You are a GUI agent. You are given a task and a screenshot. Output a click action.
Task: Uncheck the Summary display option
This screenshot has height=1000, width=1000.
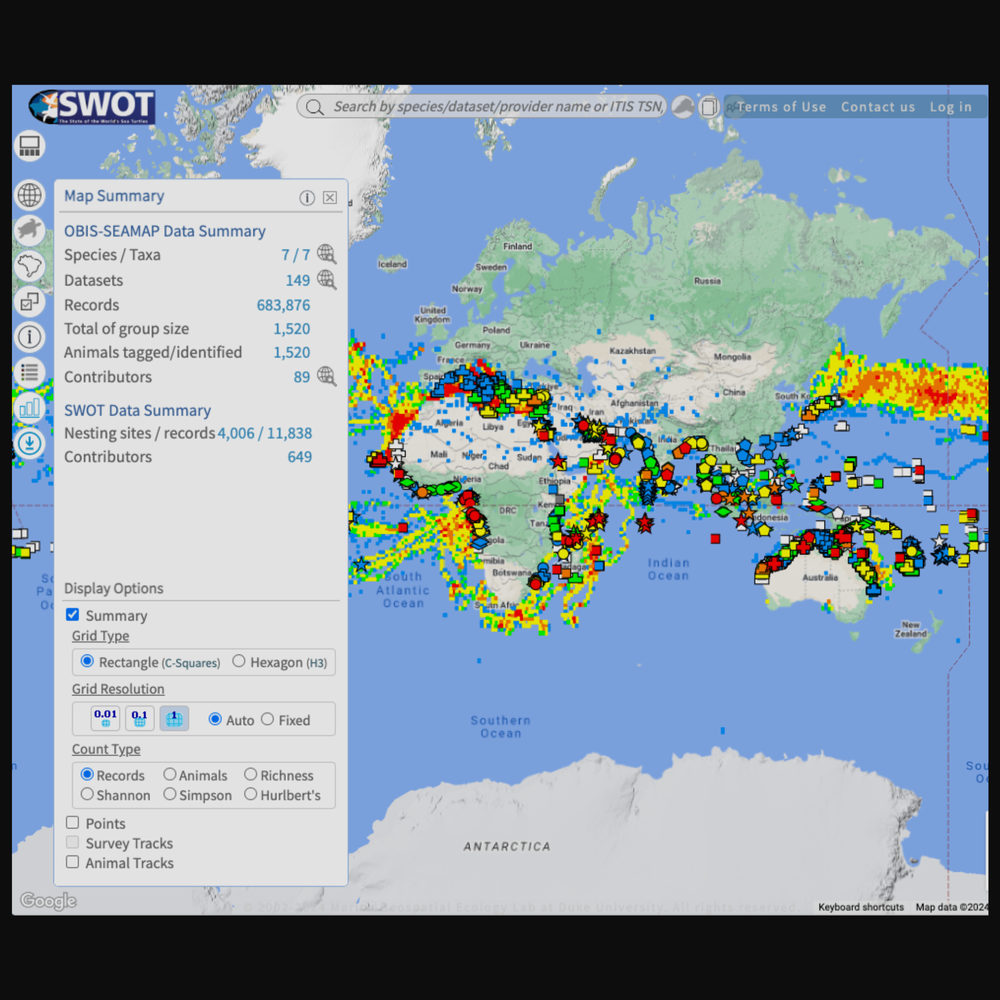pyautogui.click(x=72, y=614)
